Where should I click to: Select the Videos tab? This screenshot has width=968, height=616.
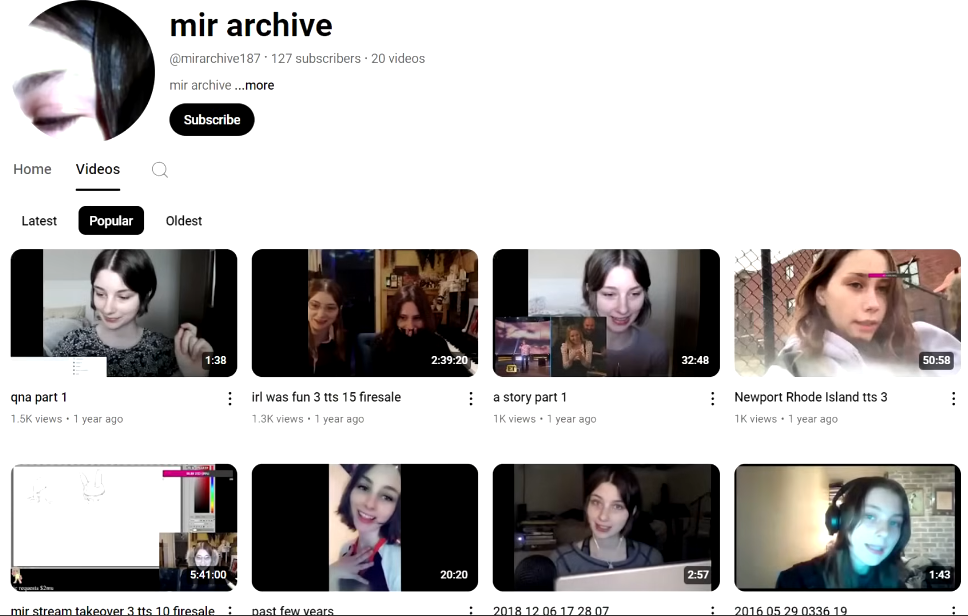[98, 170]
